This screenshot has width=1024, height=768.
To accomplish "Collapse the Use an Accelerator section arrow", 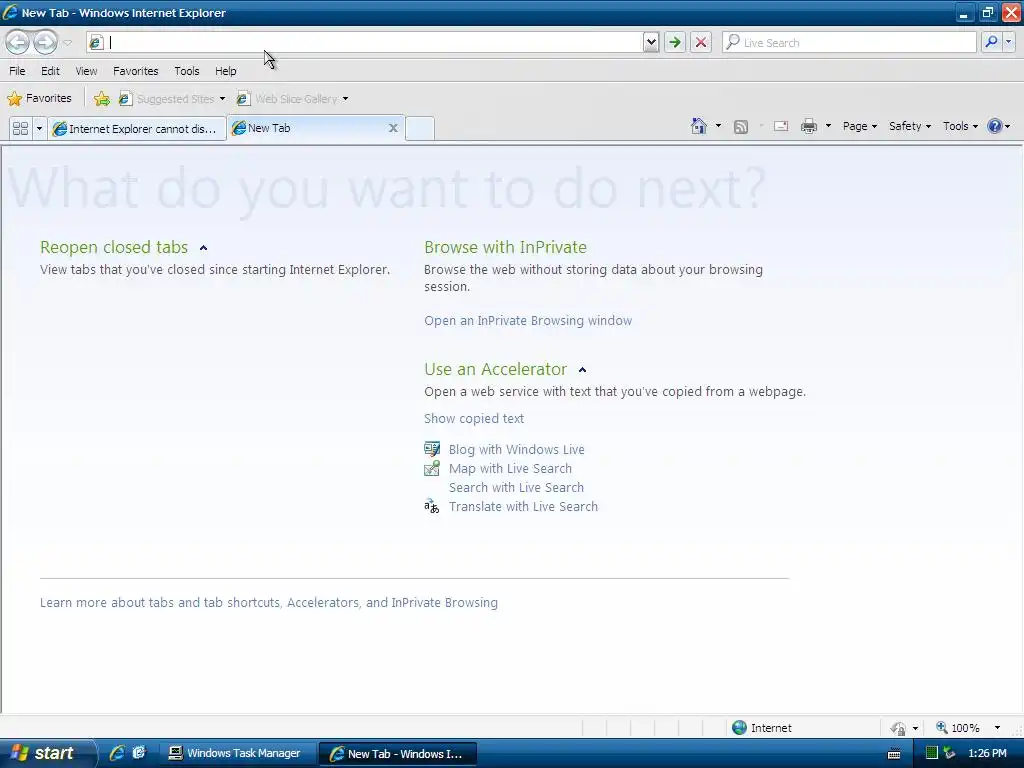I will [582, 370].
